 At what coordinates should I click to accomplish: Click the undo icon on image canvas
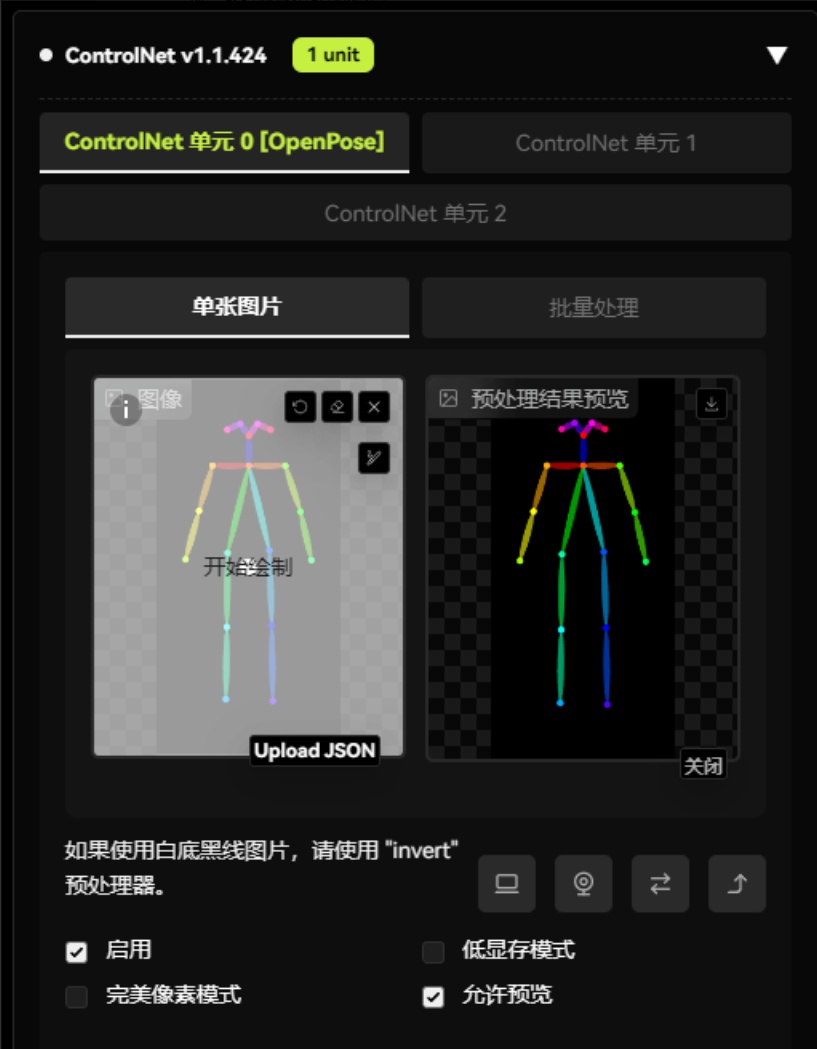[300, 407]
